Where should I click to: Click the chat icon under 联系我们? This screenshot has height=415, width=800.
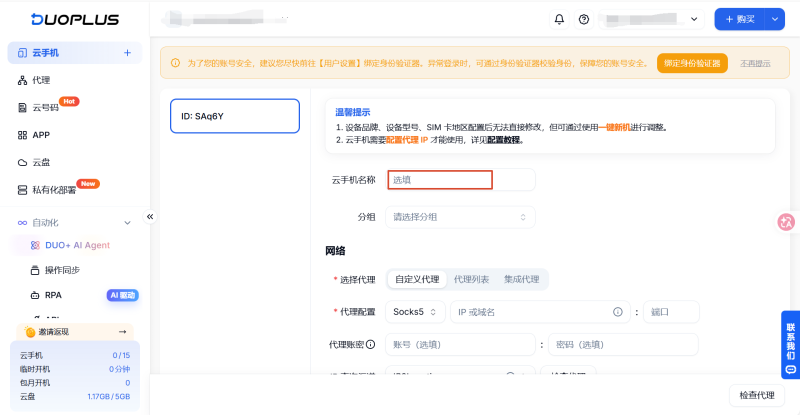(790, 370)
